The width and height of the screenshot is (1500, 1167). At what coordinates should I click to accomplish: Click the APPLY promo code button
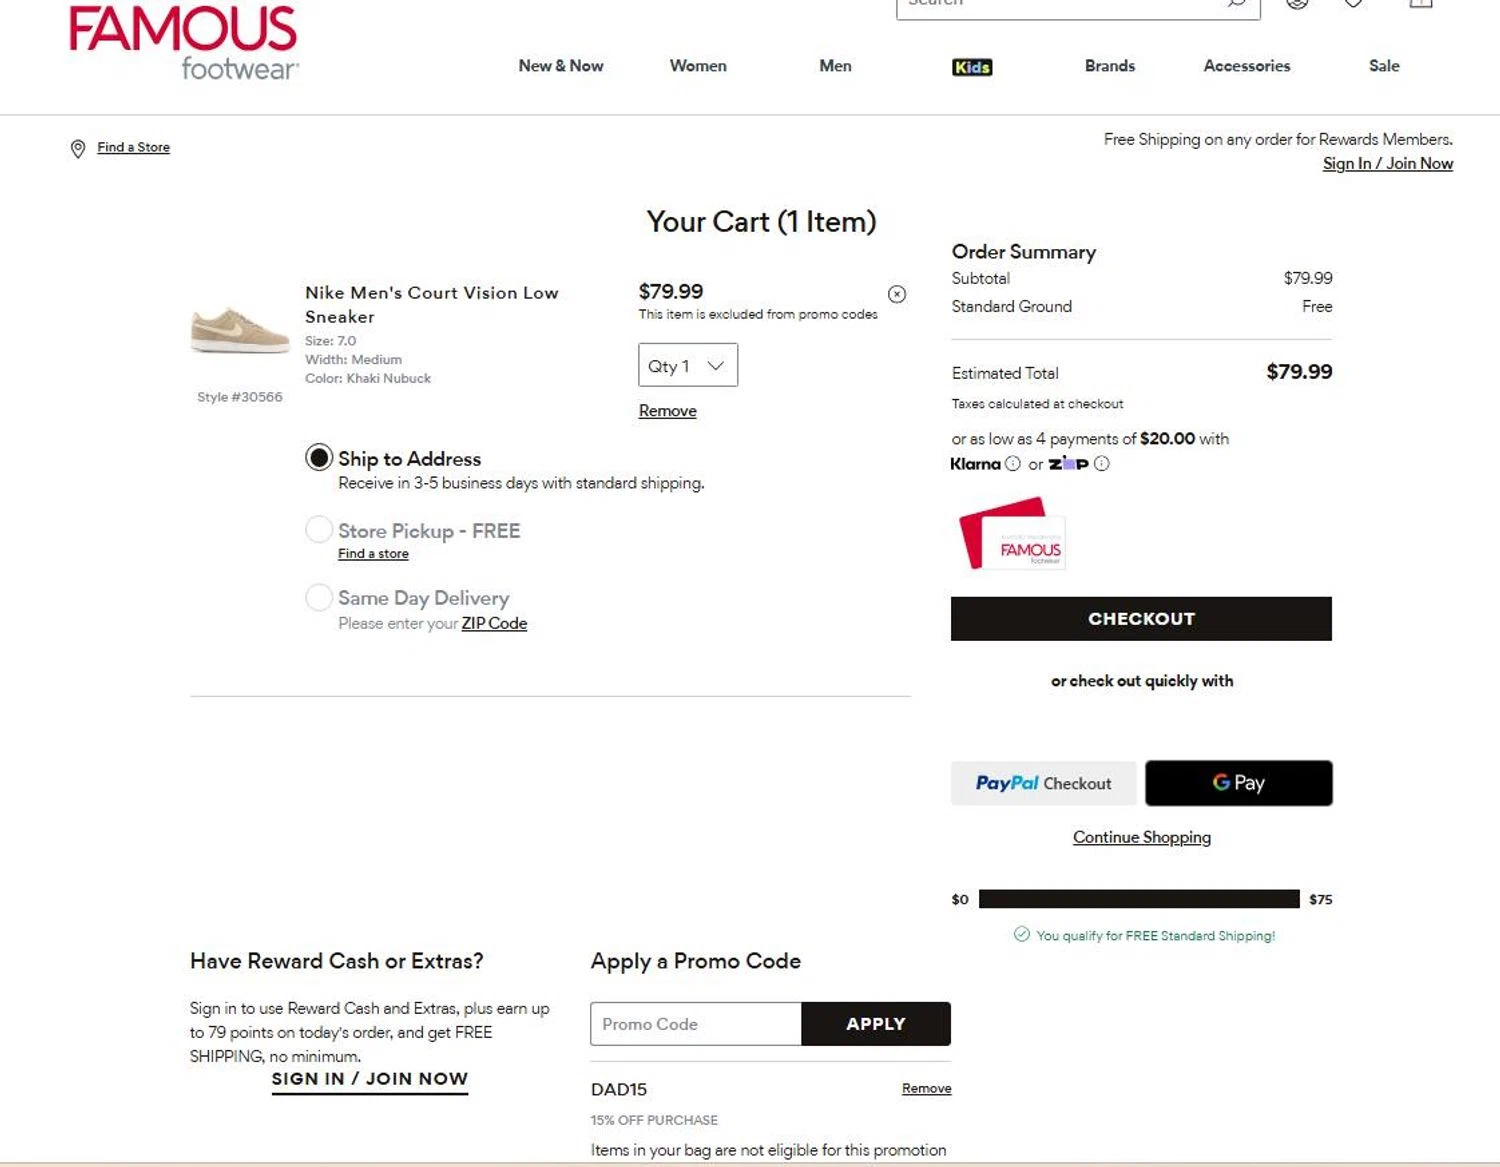point(876,1024)
